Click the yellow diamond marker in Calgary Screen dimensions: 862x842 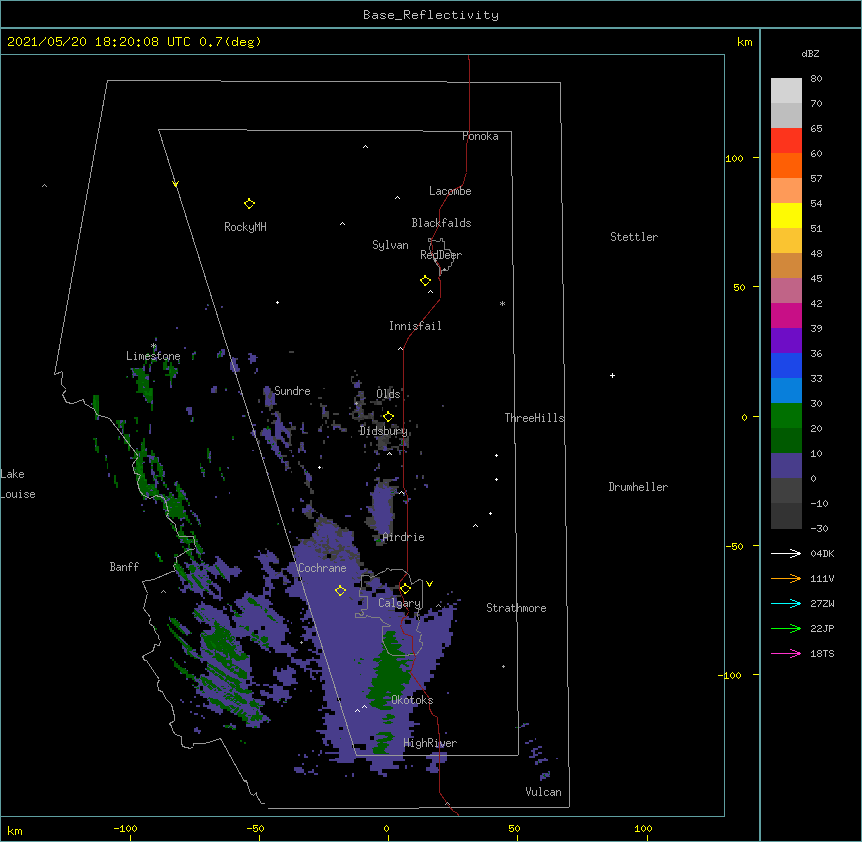[x=405, y=589]
